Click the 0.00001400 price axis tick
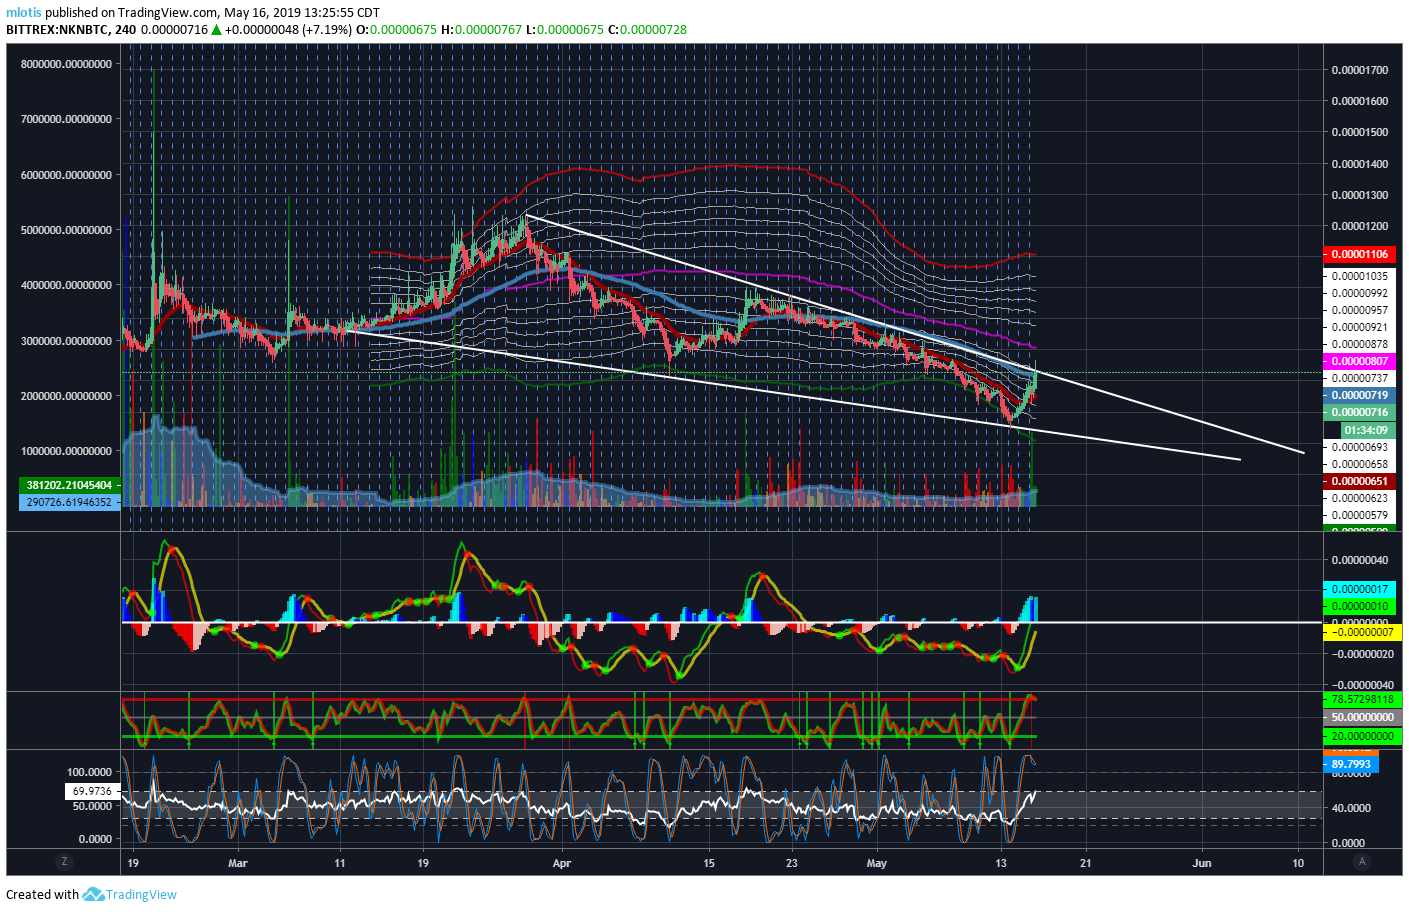This screenshot has width=1409, height=912. (1359, 164)
